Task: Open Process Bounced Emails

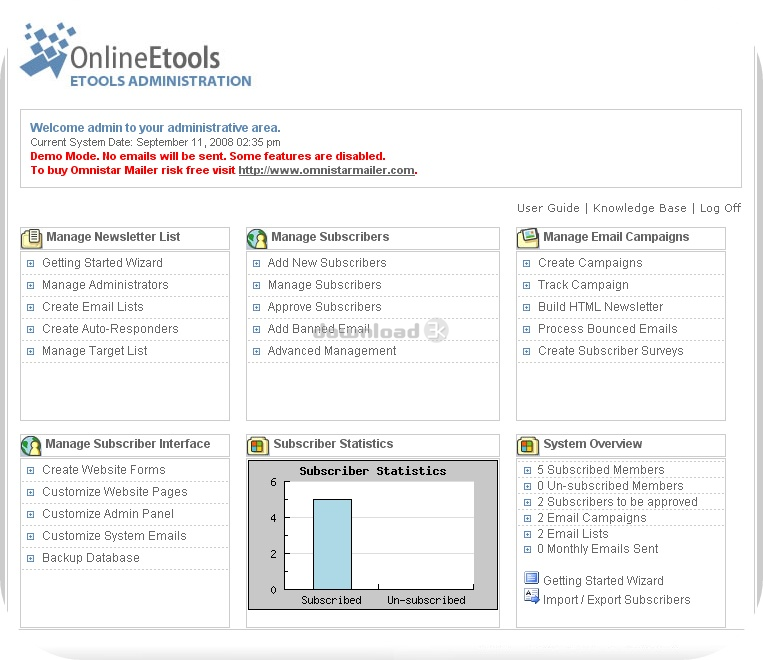Action: click(x=607, y=329)
